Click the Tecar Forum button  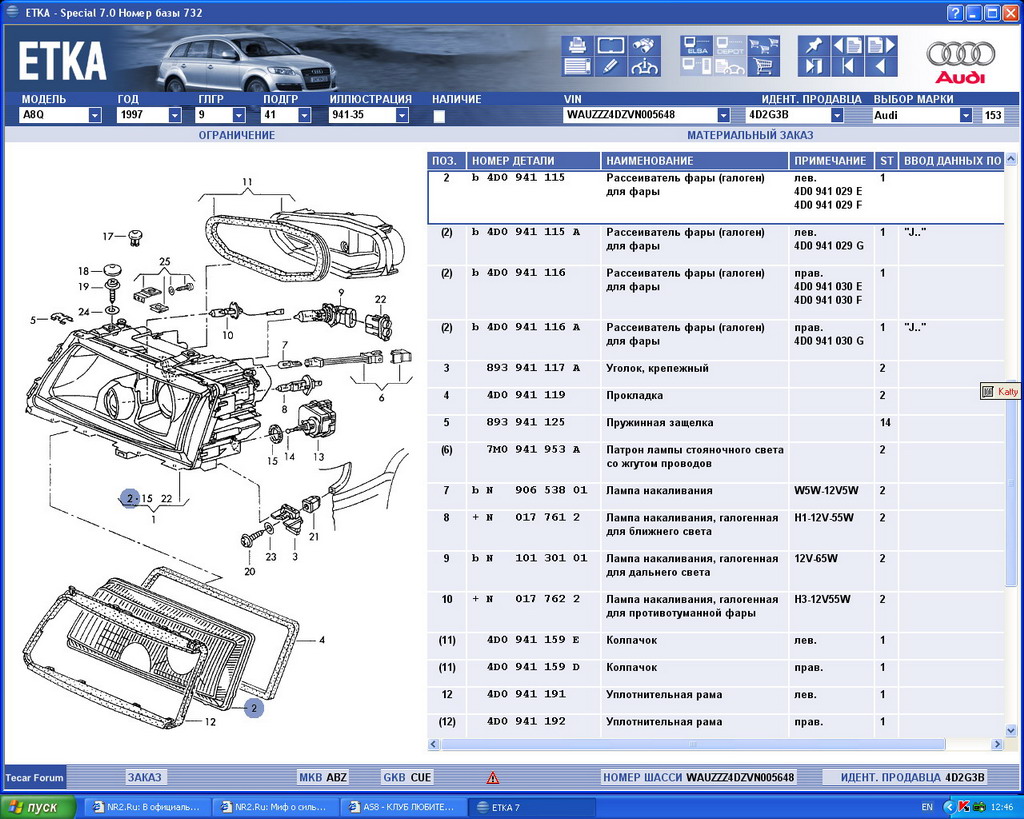coord(35,777)
